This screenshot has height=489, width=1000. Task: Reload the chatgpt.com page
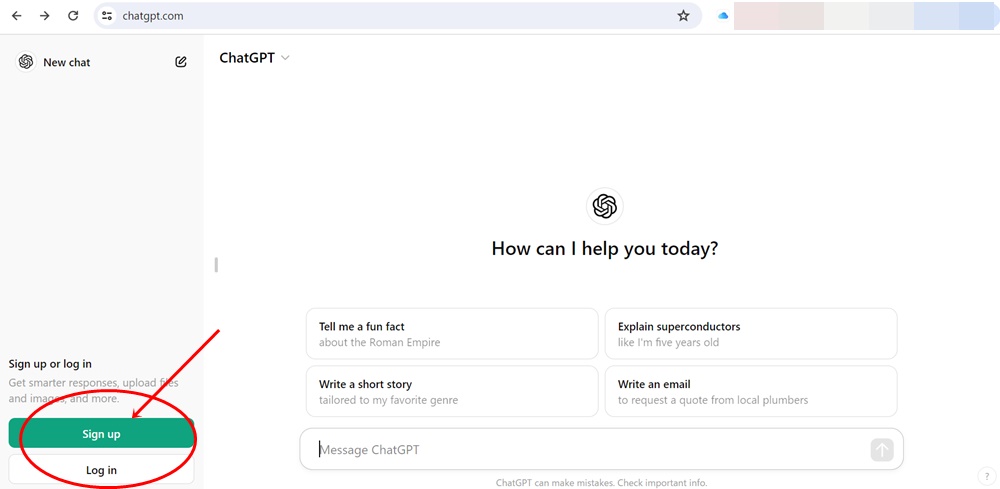pos(73,16)
